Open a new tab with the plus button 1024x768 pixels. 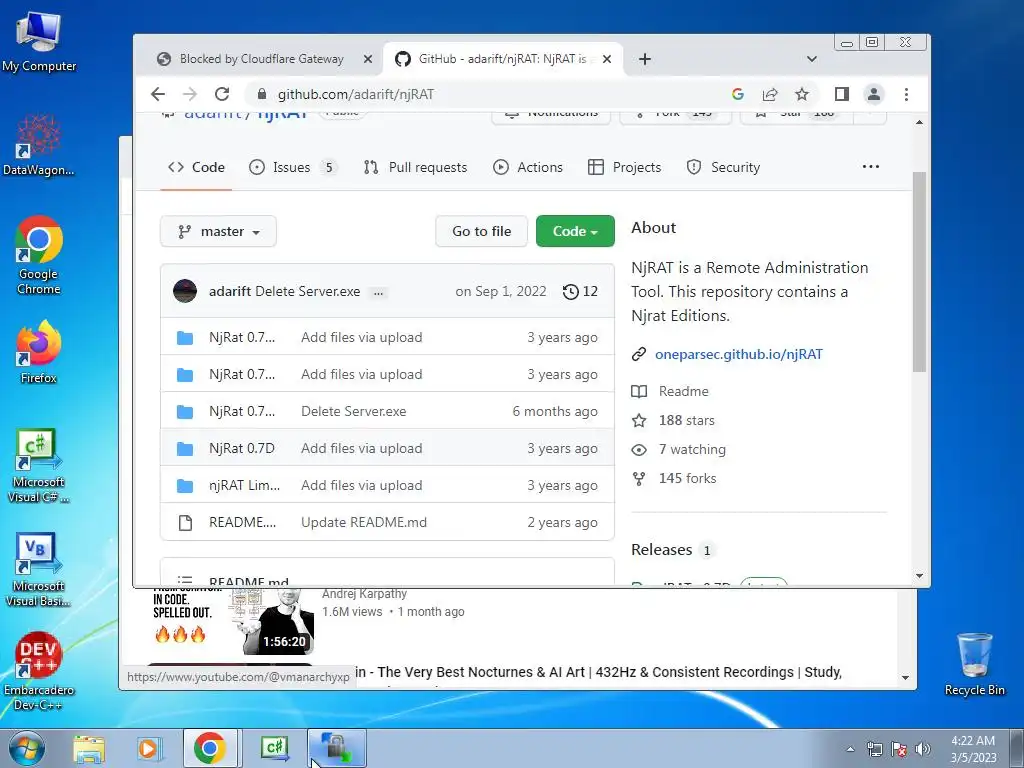tap(645, 59)
